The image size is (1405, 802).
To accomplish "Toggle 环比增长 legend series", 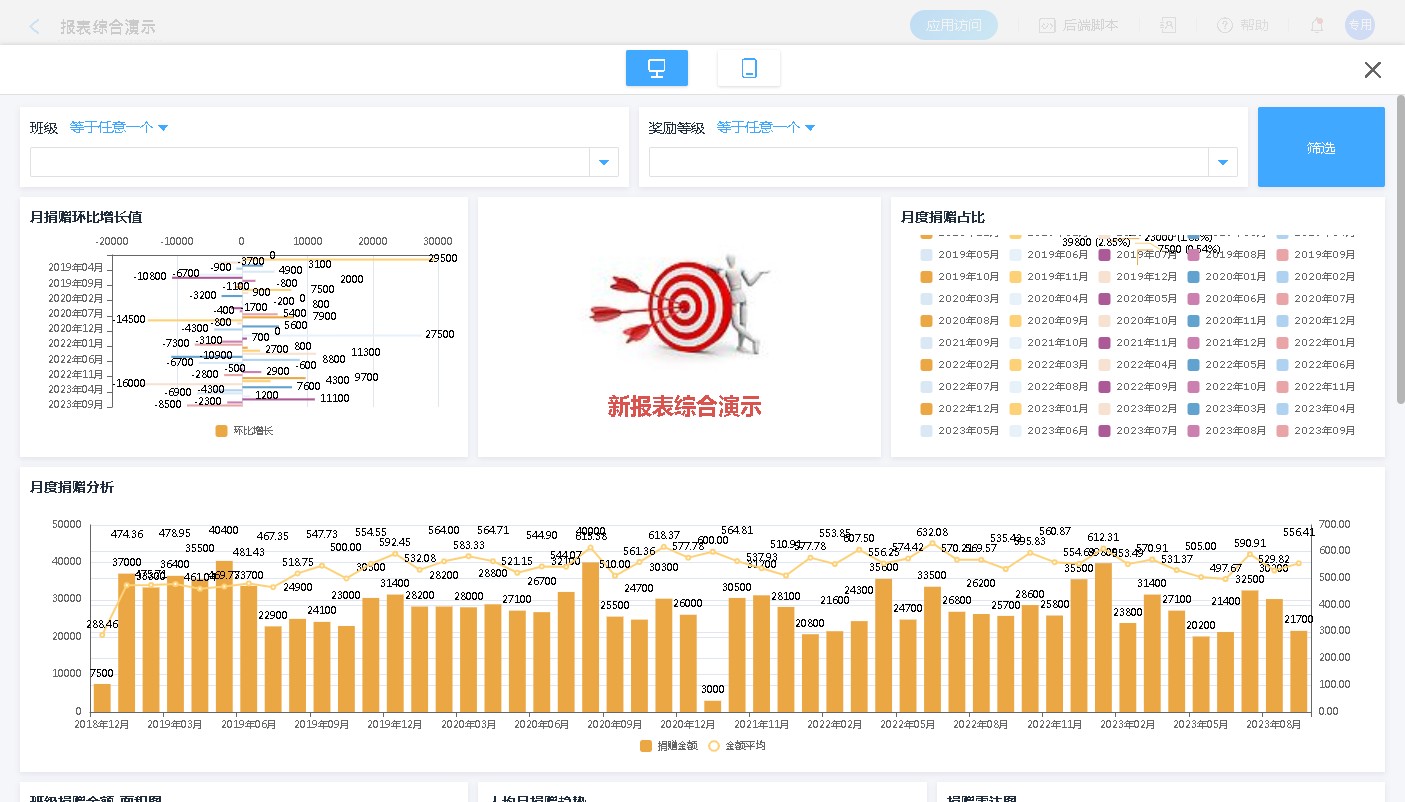I will click(x=244, y=431).
